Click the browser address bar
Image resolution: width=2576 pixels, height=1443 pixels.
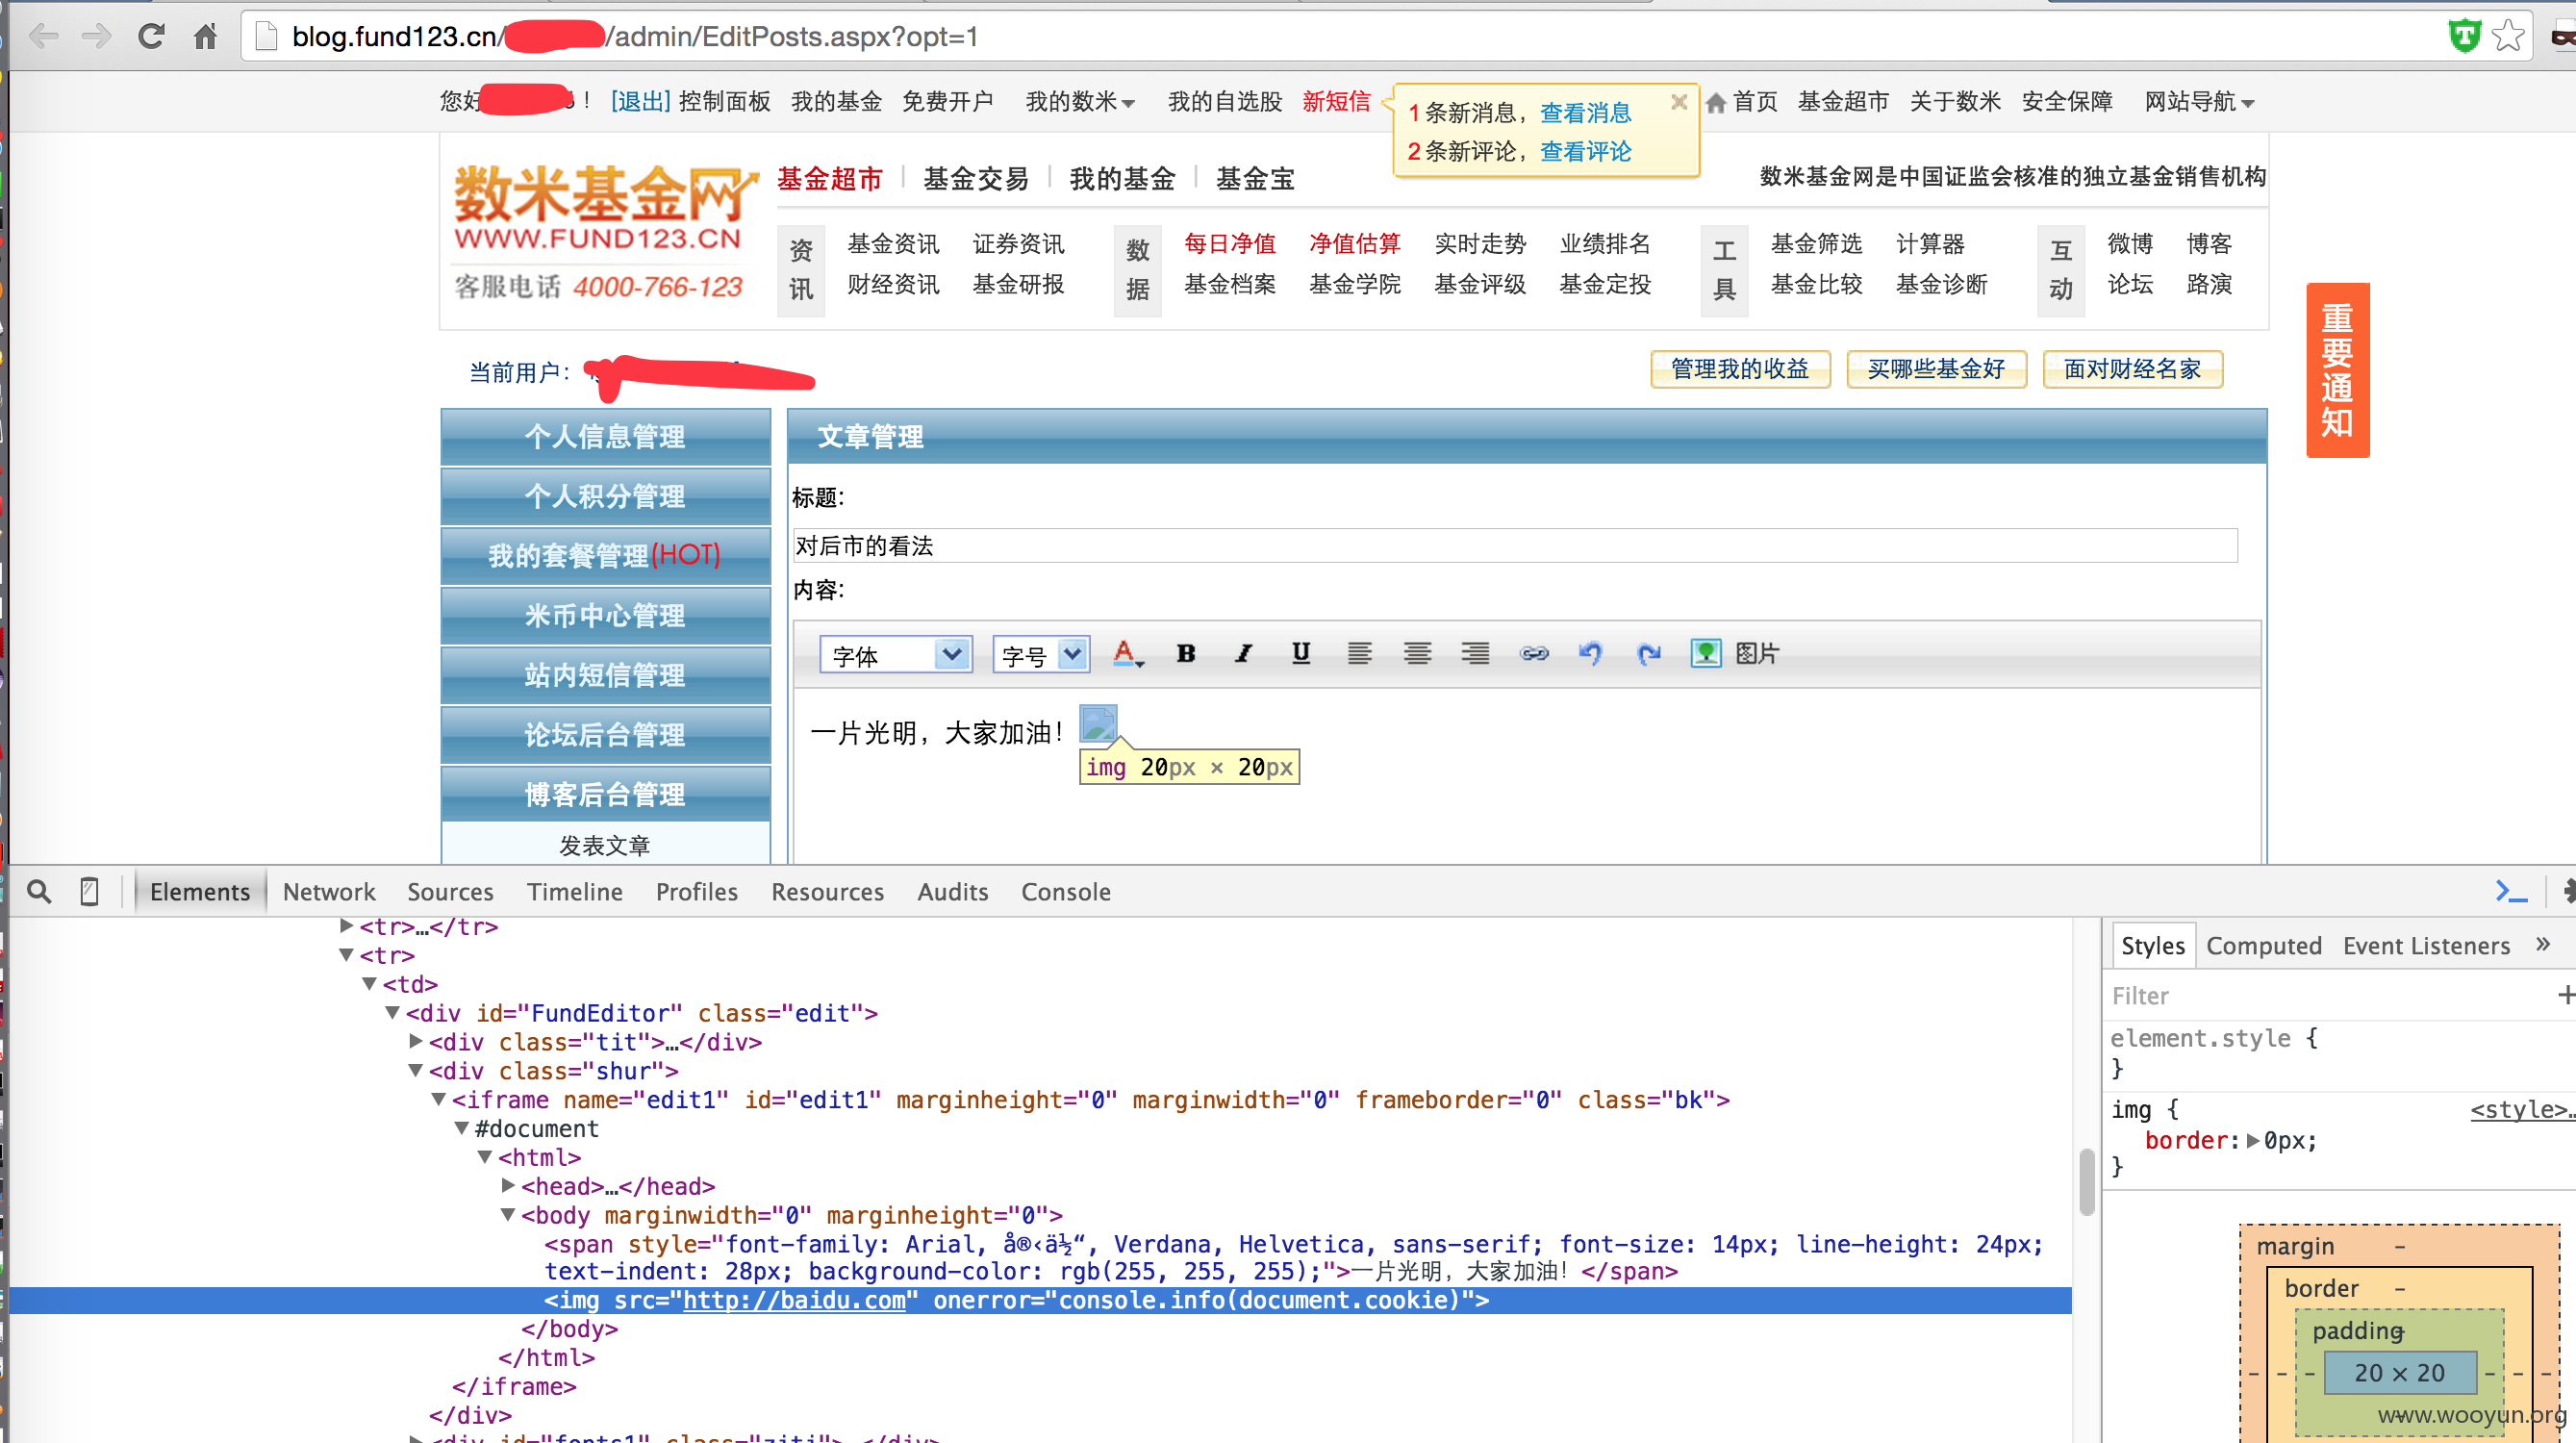tap(1340, 37)
